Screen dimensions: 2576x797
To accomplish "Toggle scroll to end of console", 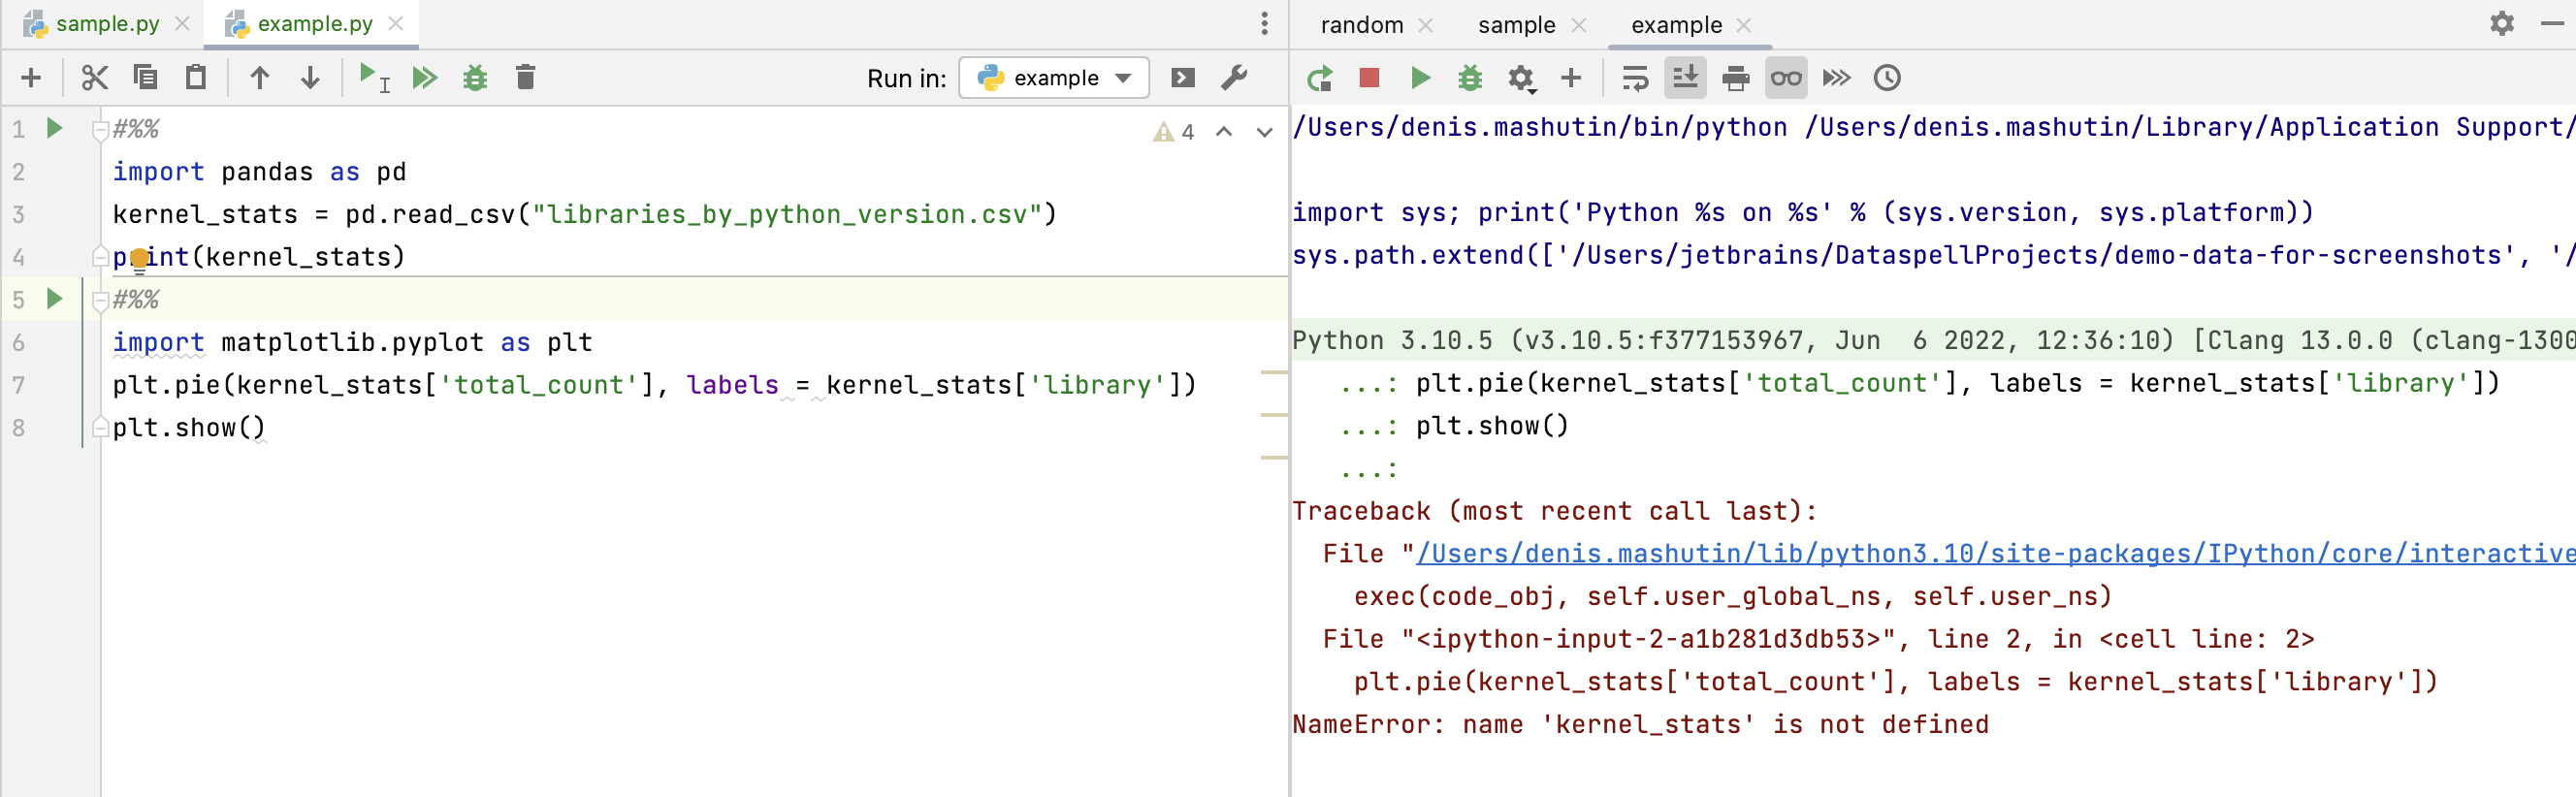I will click(x=1685, y=78).
